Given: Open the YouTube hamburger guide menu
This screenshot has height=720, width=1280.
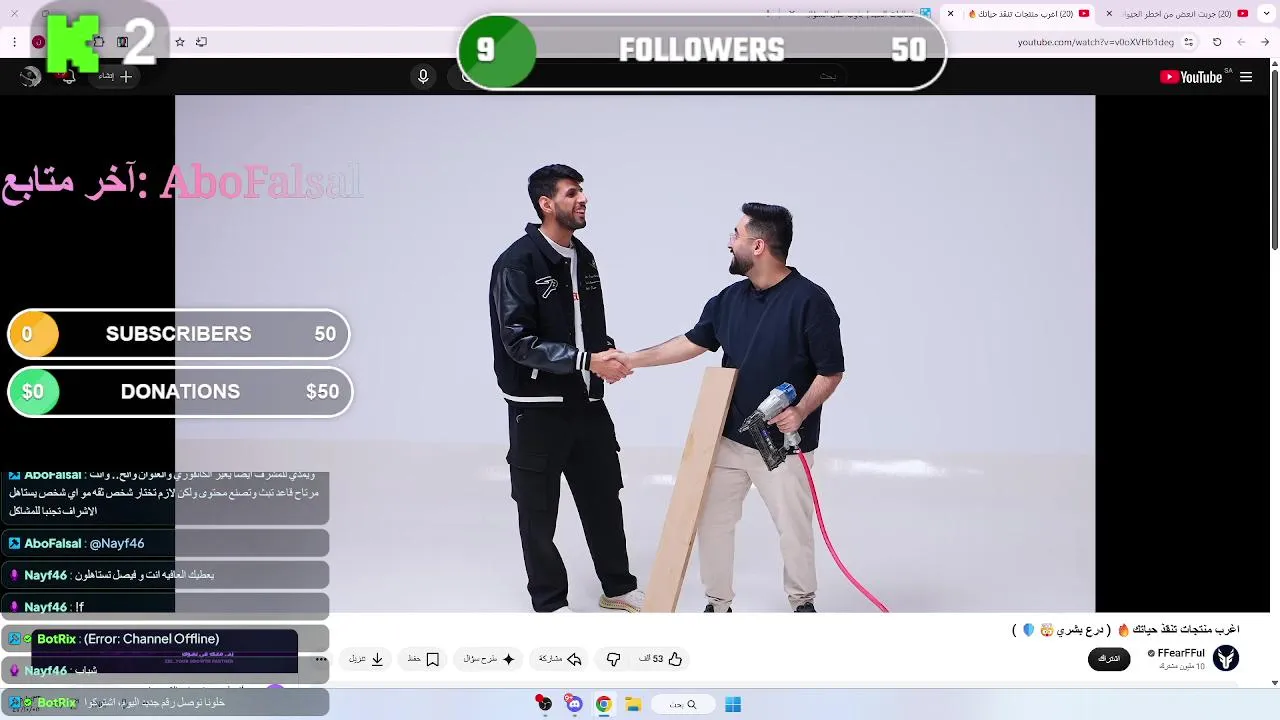Looking at the screenshot, I should click(1246, 77).
